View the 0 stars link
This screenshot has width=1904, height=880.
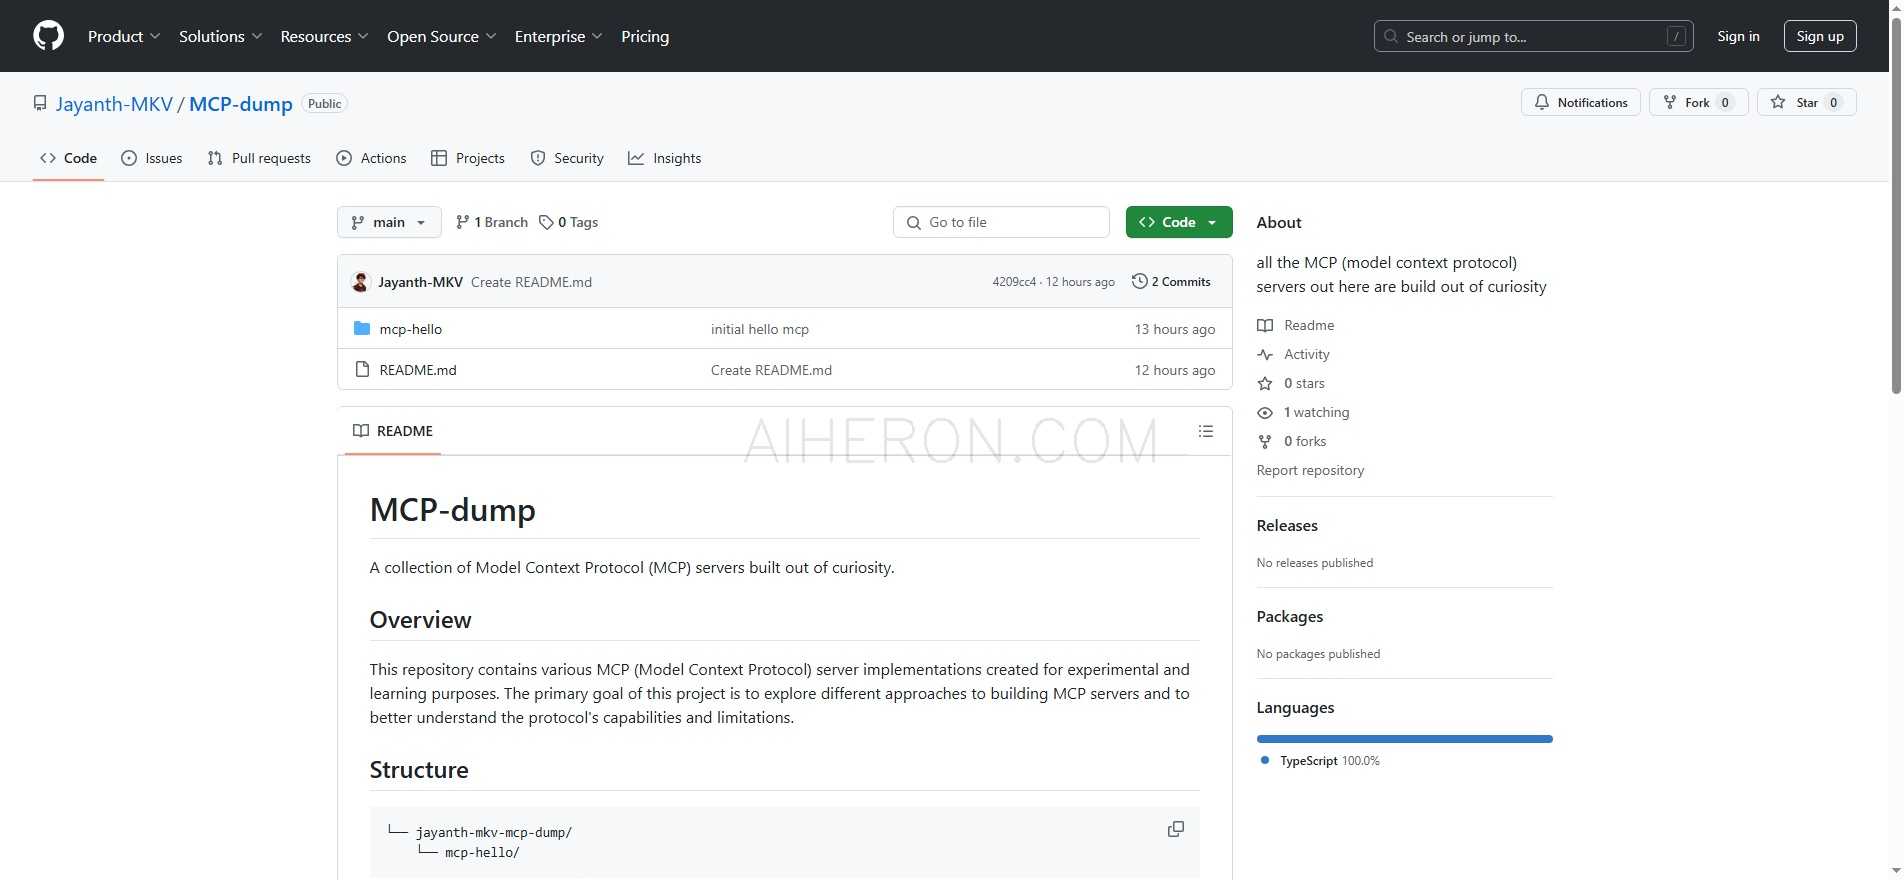coord(1291,383)
